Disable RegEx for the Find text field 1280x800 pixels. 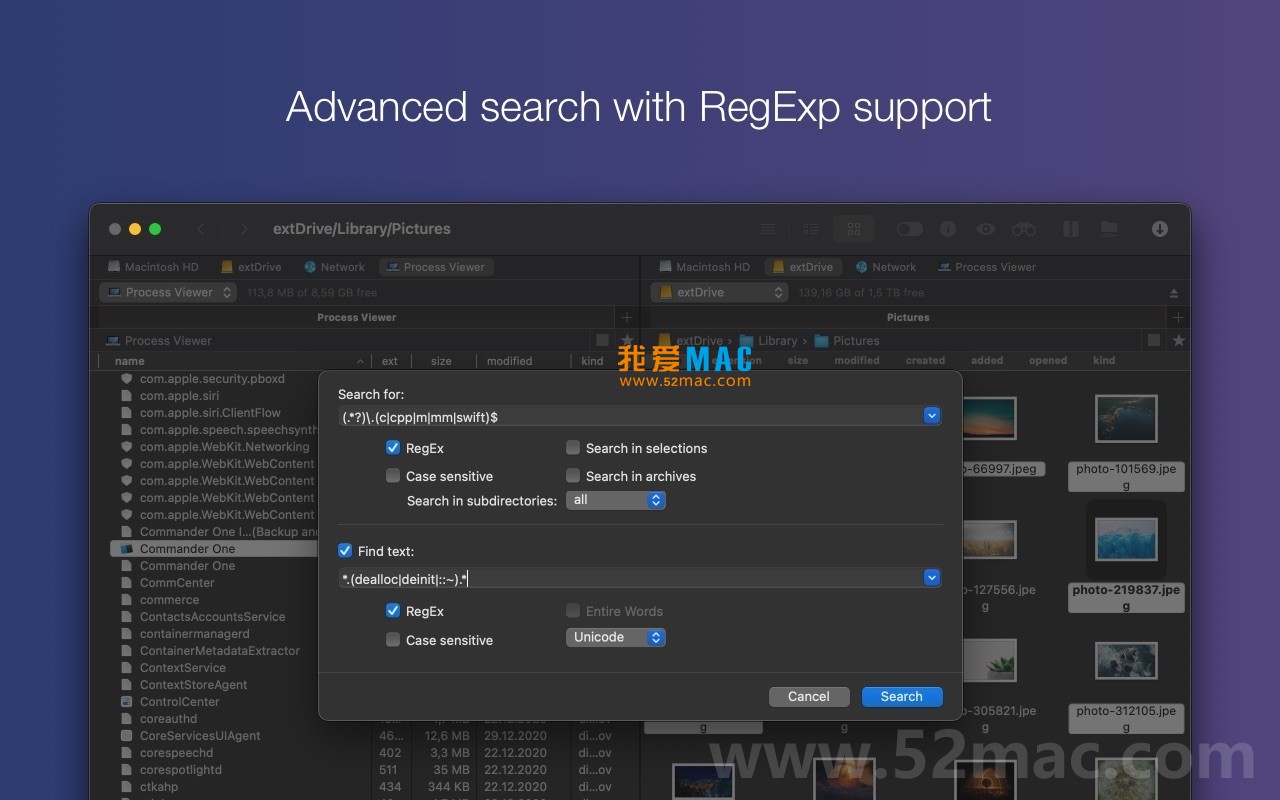coord(393,610)
